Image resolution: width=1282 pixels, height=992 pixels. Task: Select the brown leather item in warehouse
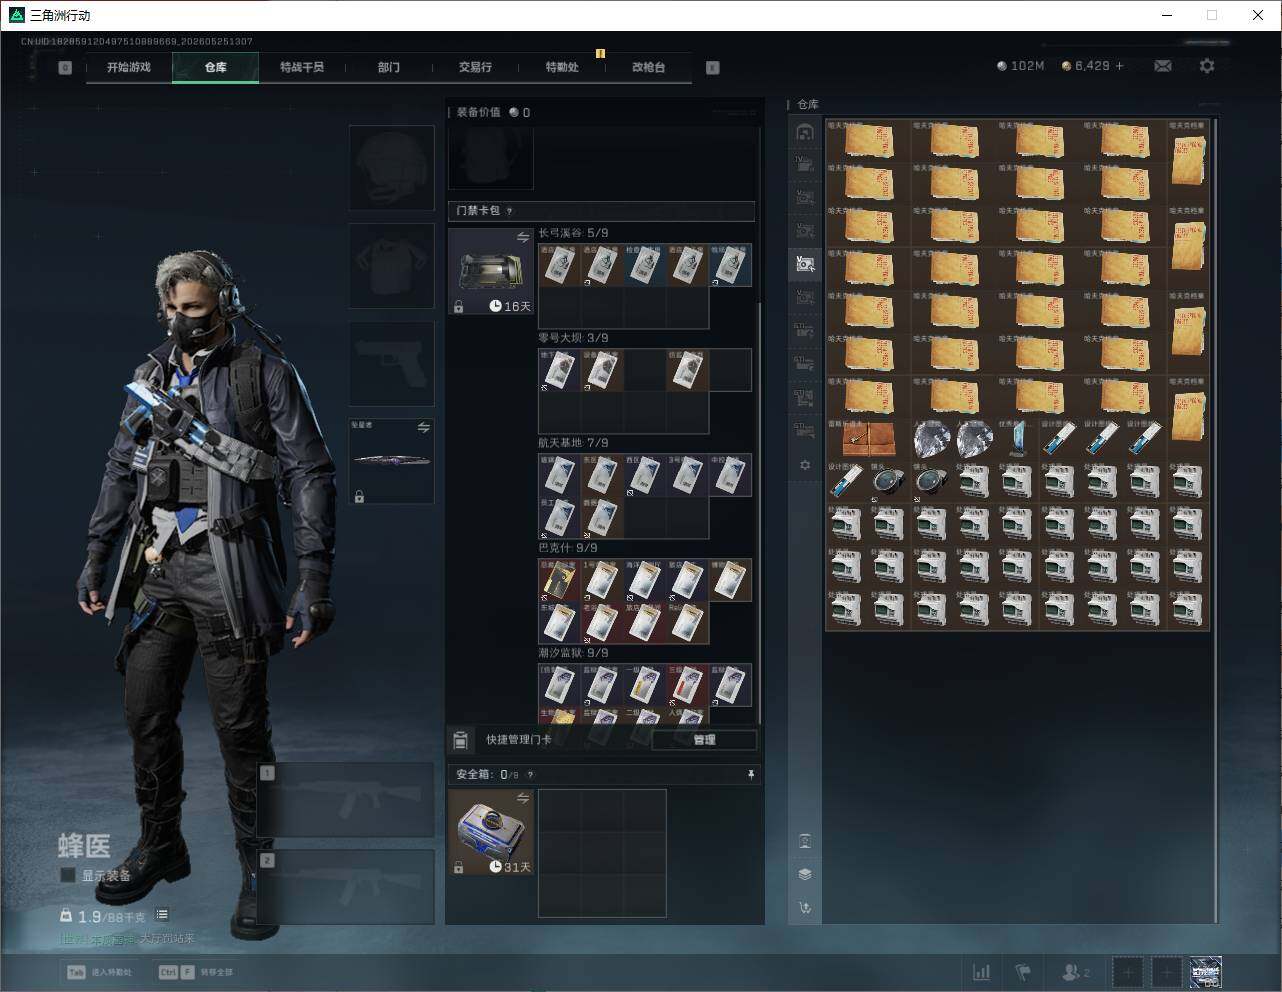[868, 440]
